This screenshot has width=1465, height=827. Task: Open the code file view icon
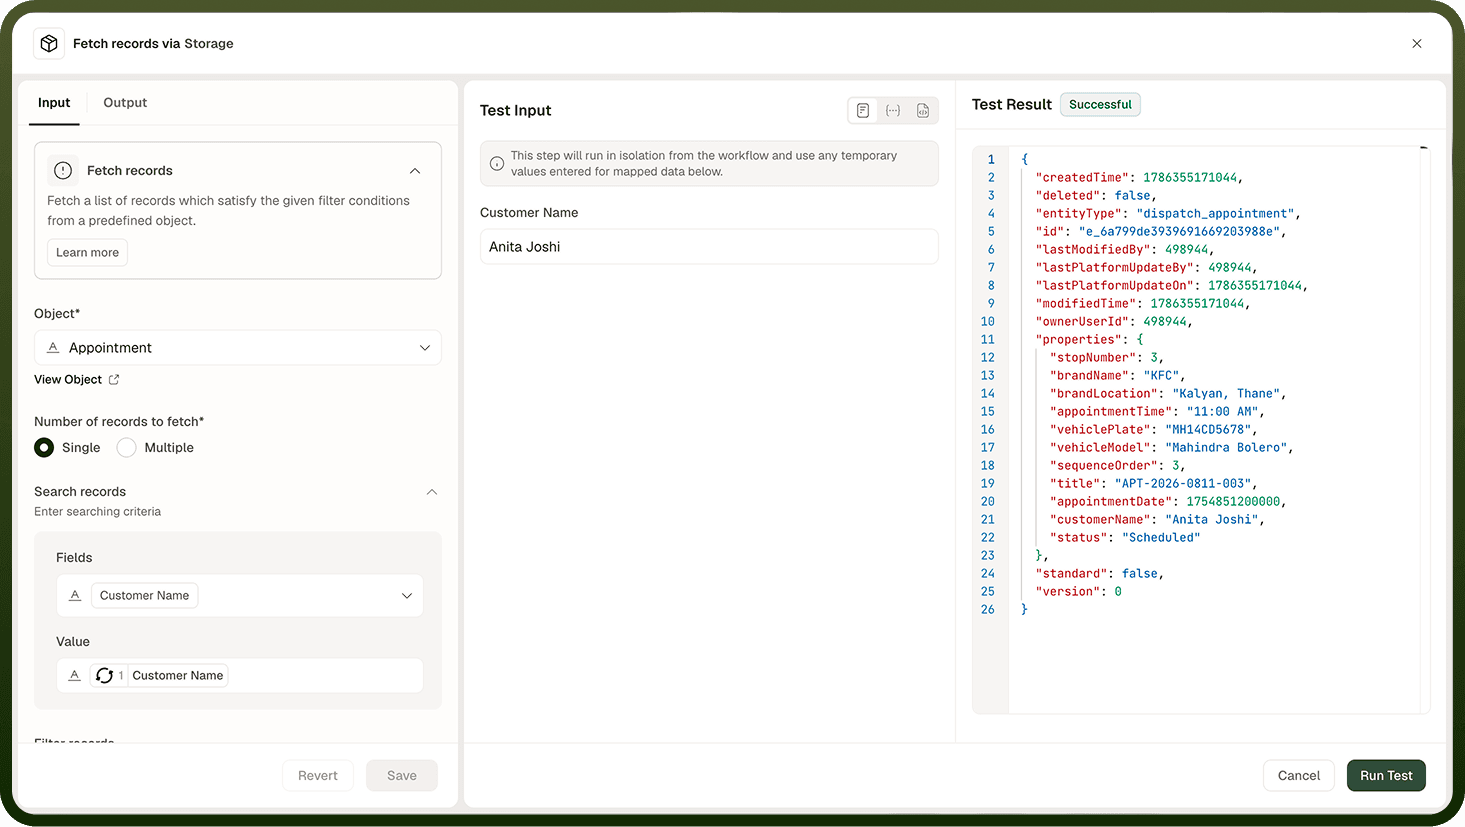(923, 111)
